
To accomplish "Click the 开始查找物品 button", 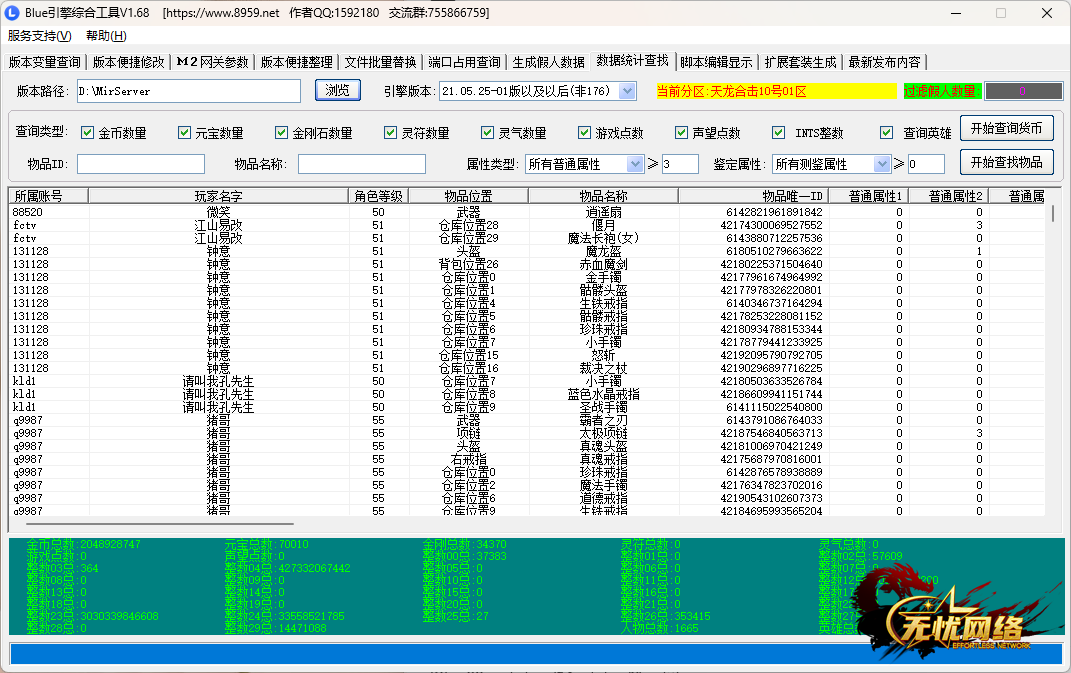I will pyautogui.click(x=1006, y=162).
